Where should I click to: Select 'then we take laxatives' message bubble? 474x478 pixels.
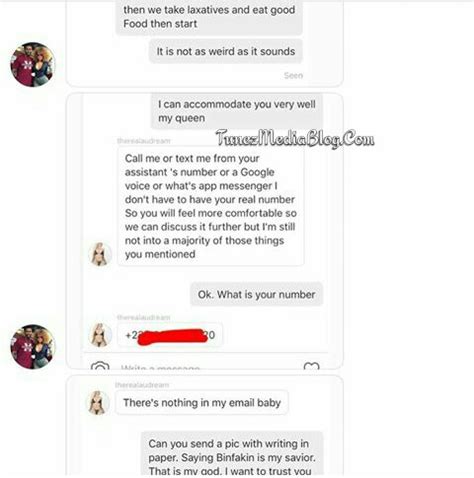(209, 17)
